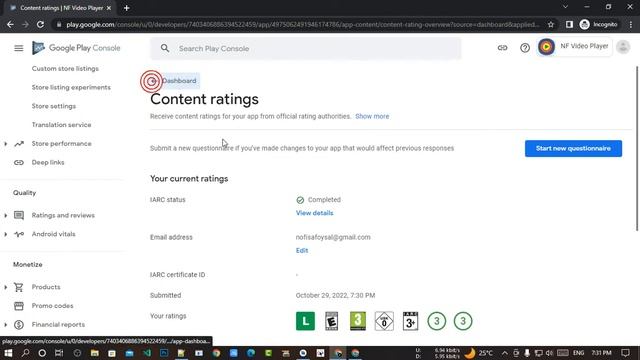Viewport: 640px width, 360px height.
Task: Expand the Financial reports section
Action: (5, 325)
